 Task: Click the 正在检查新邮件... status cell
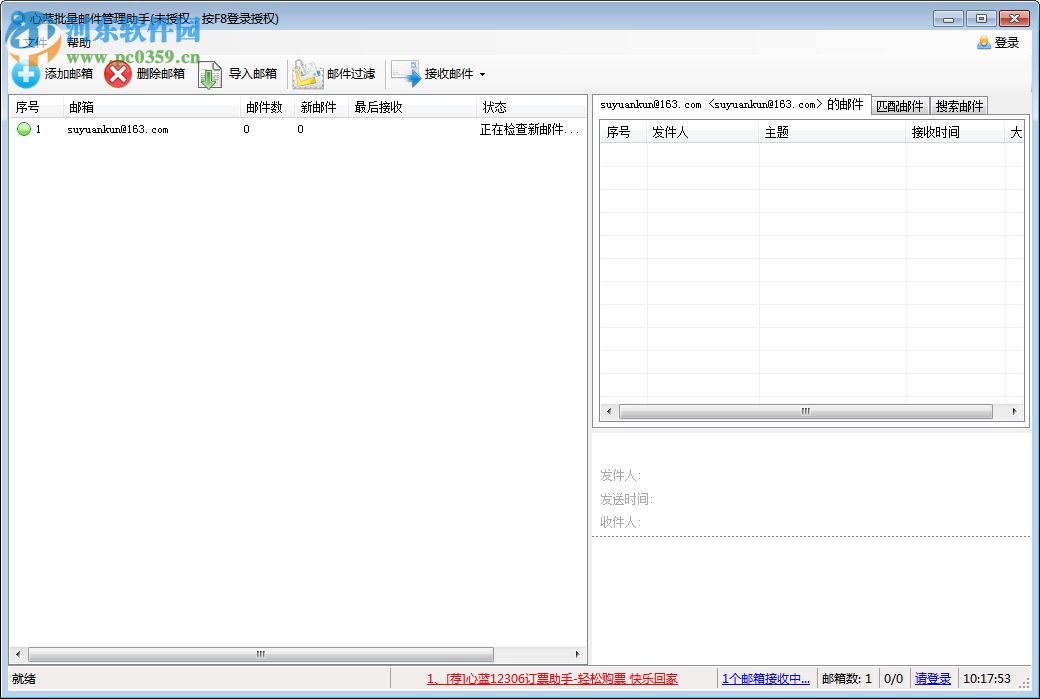coord(529,129)
